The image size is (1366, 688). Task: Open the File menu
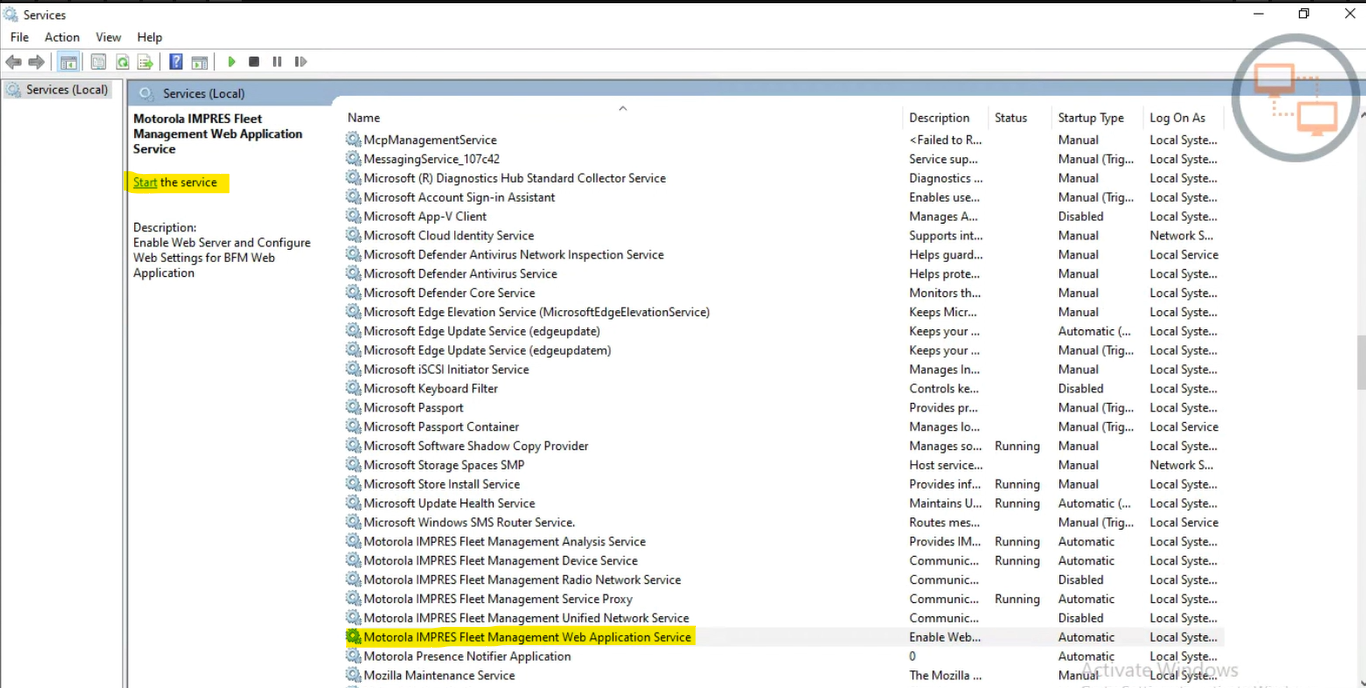pos(20,37)
